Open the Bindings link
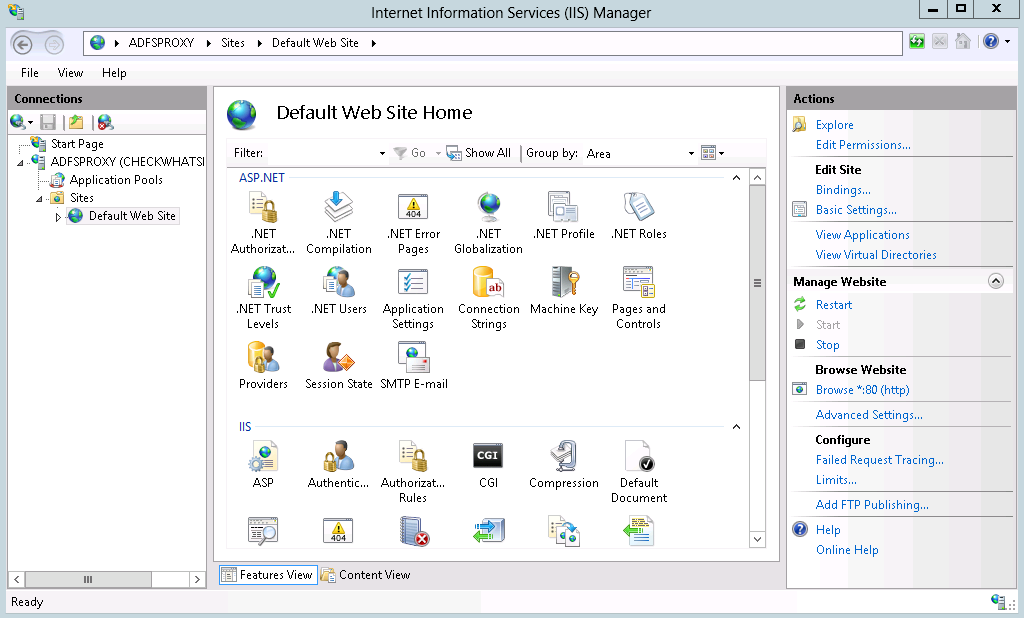This screenshot has height=618, width=1024. coord(842,190)
